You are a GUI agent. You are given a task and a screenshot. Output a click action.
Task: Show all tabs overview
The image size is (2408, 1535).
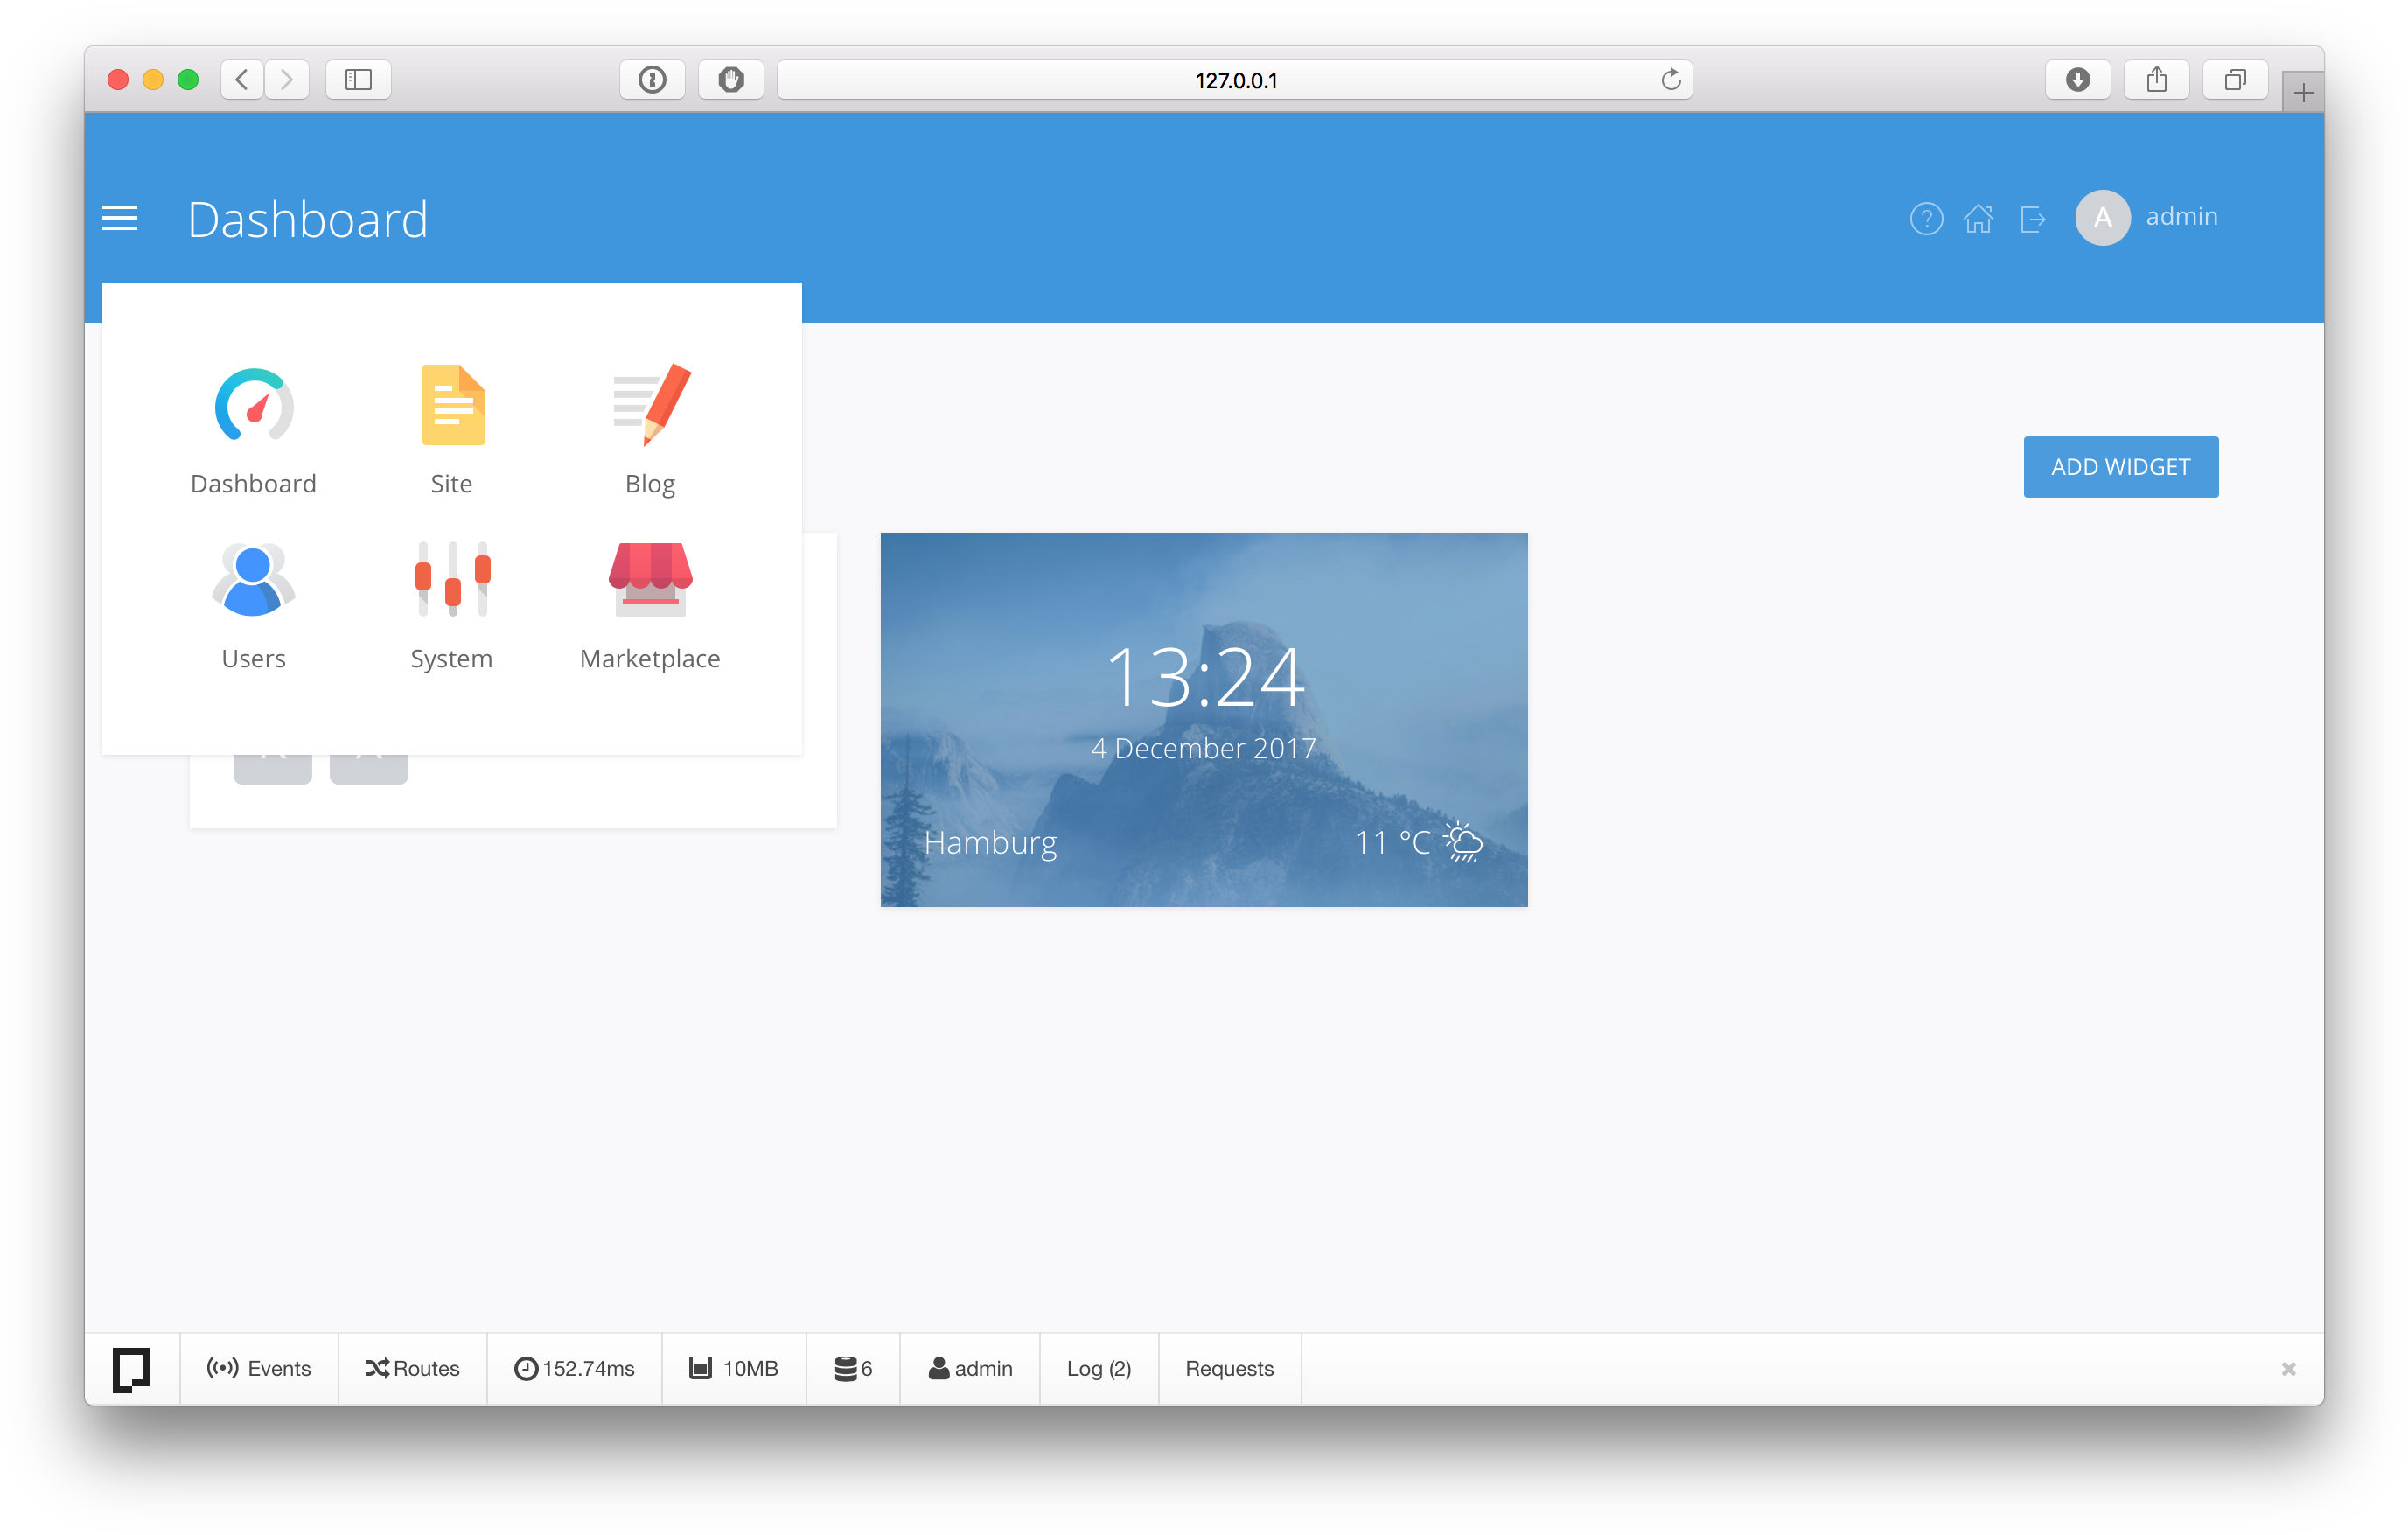coord(2235,79)
